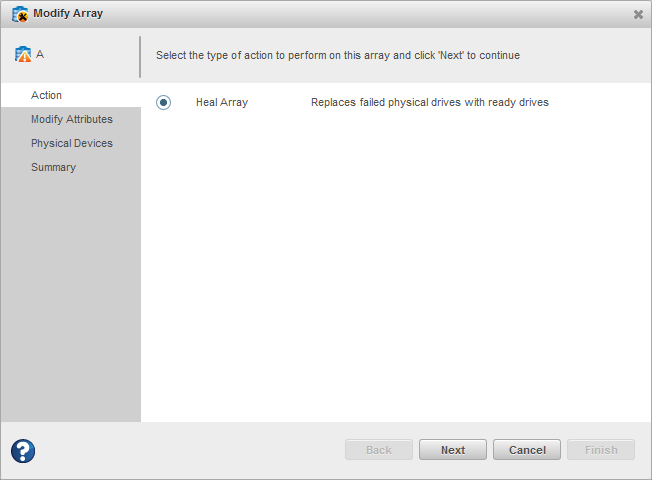652x480 pixels.
Task: Click the instruction text in the header
Action: tap(337, 55)
